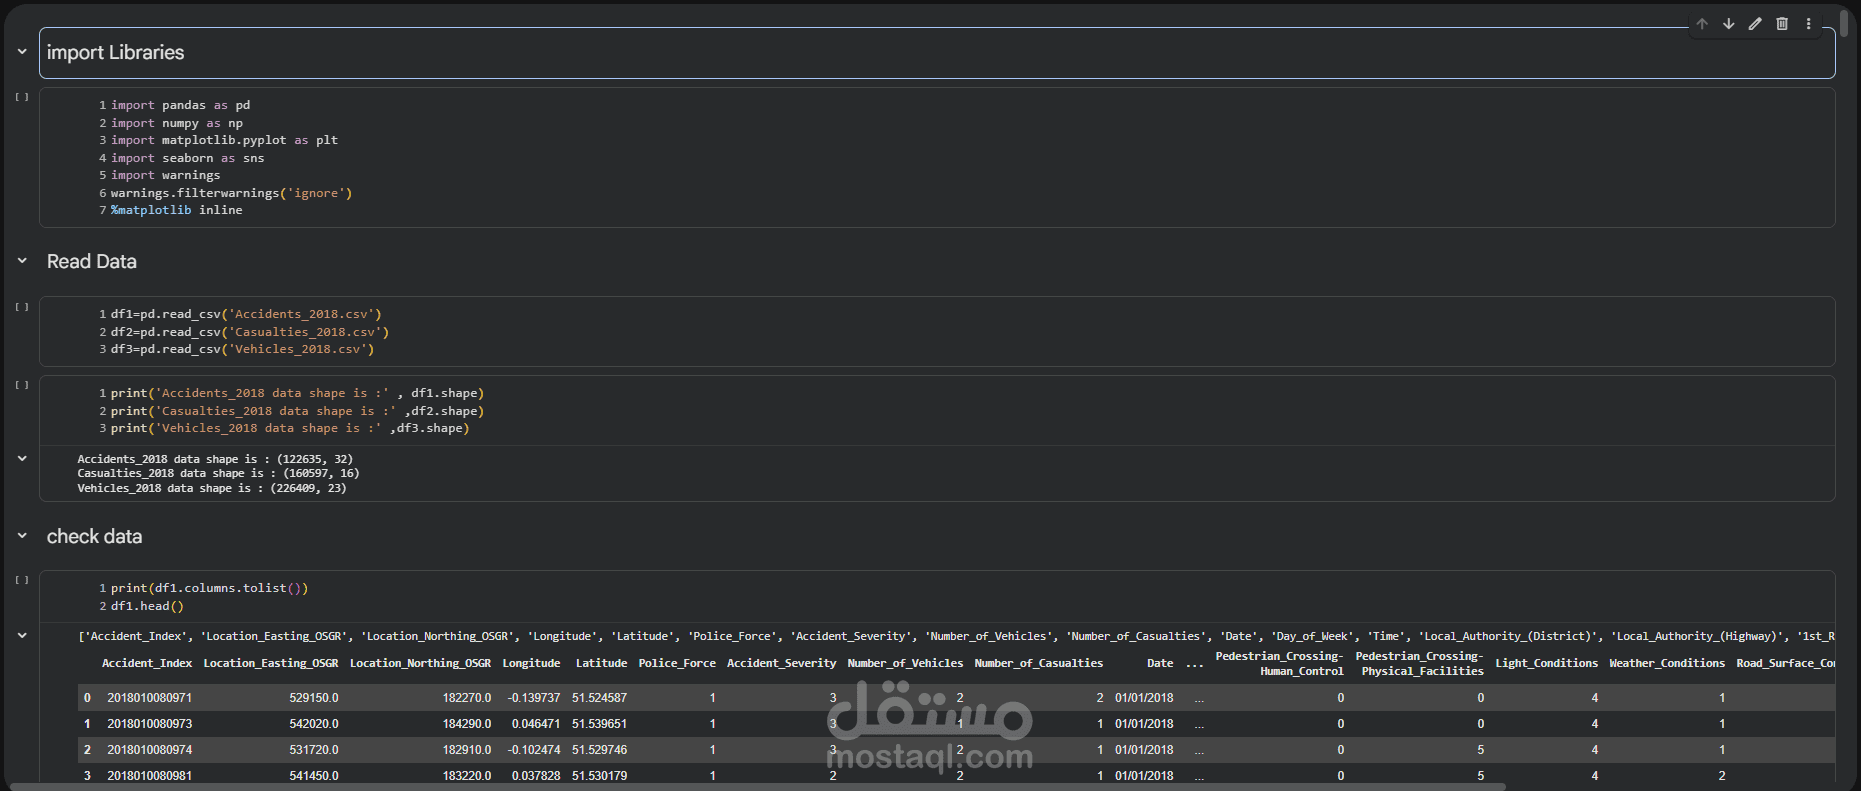Screen dimensions: 1861x791
Task: Click the 'Longitude' column header
Action: [531, 663]
